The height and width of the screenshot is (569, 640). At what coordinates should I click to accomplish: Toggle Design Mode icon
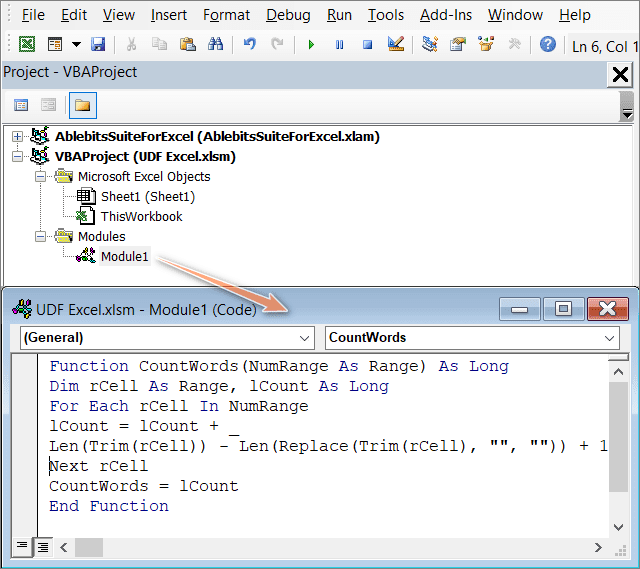click(x=395, y=45)
